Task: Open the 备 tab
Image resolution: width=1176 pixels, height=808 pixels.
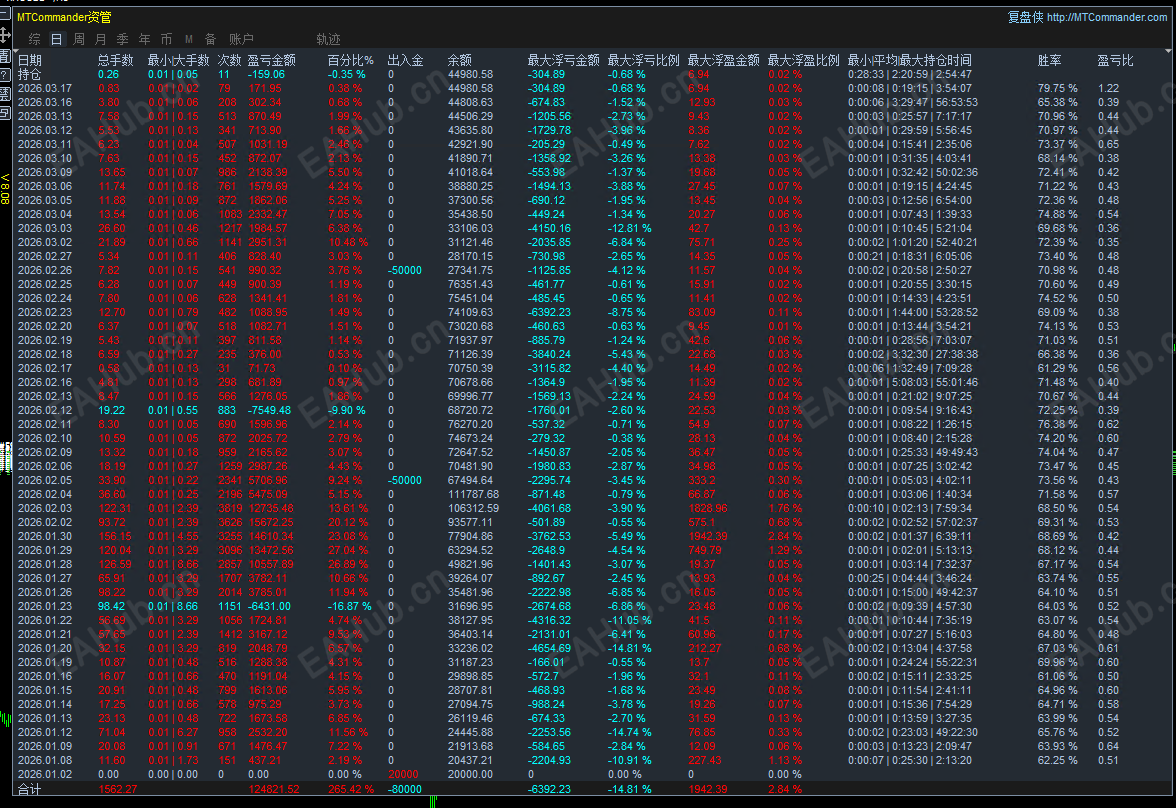Action: 210,39
